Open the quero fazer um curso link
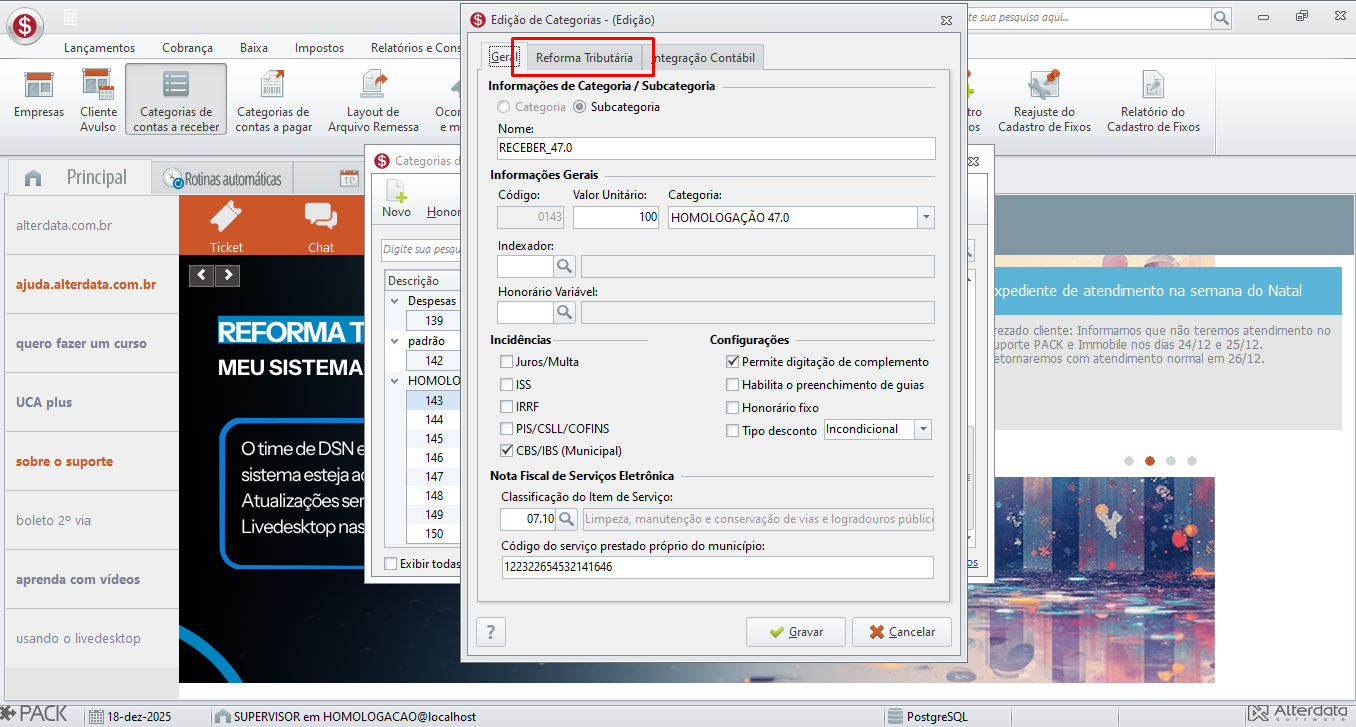 [81, 344]
